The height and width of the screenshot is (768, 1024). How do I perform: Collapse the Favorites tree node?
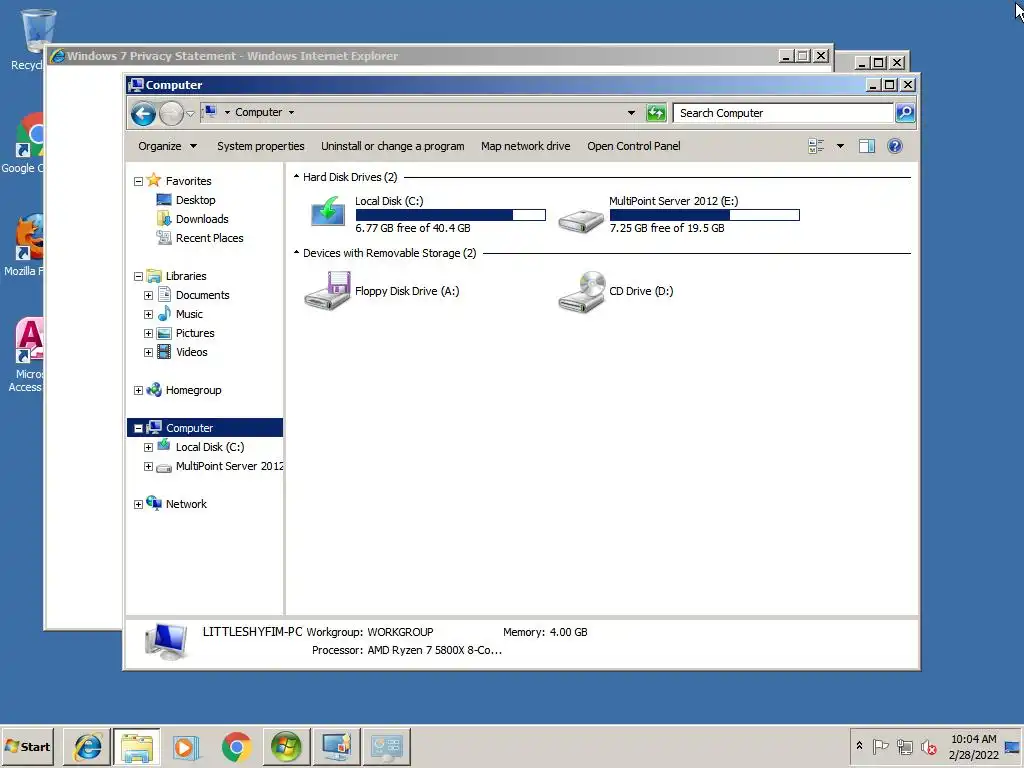[138, 182]
